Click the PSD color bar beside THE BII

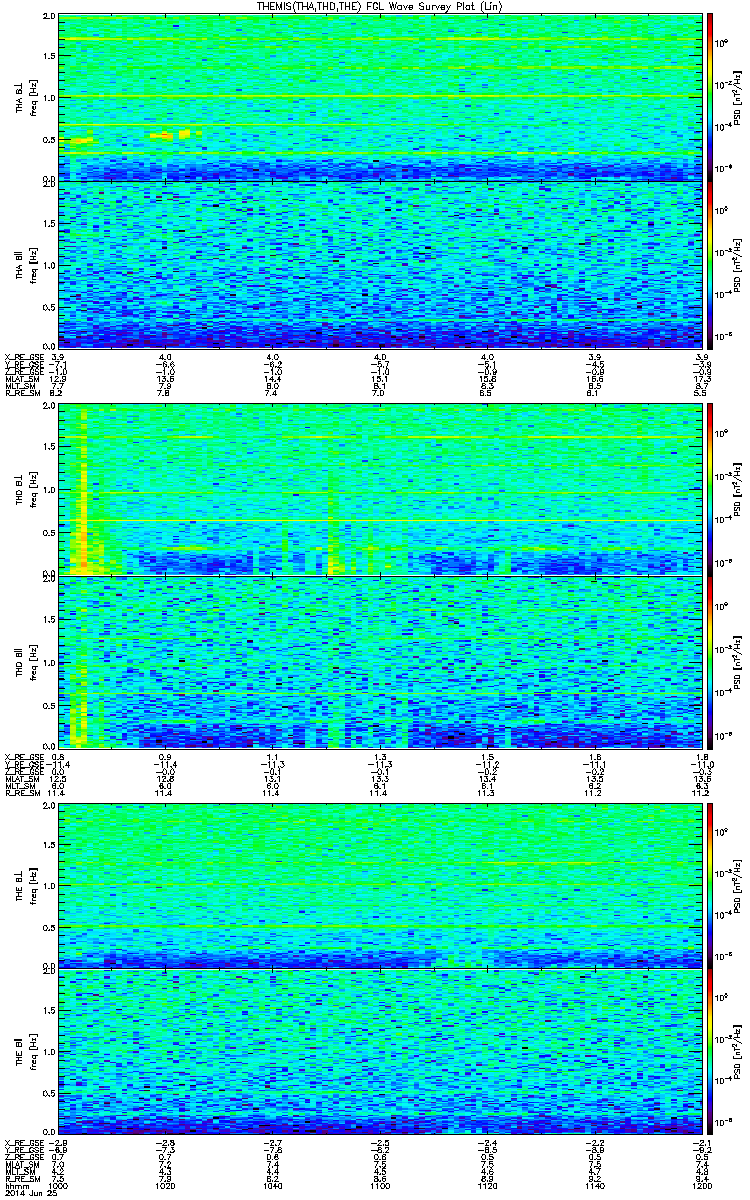(x=710, y=1053)
